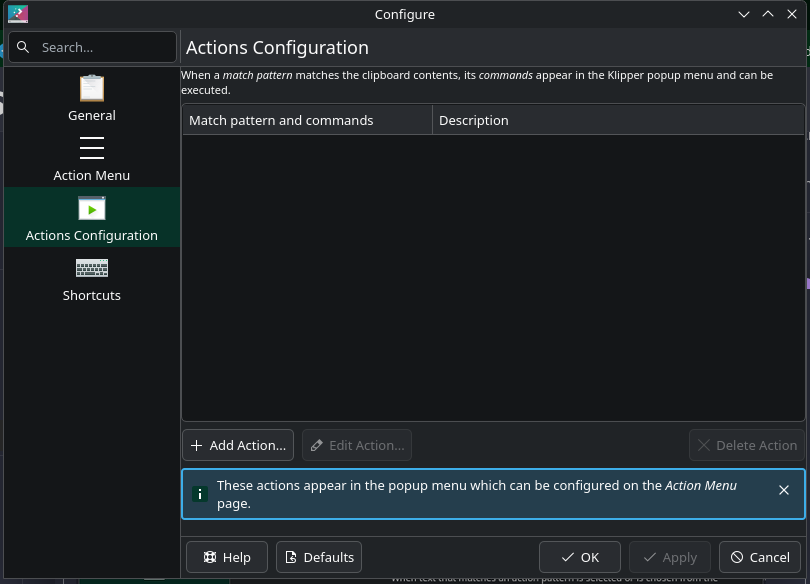
Task: Select the Action Menu page icon
Action: [92, 149]
